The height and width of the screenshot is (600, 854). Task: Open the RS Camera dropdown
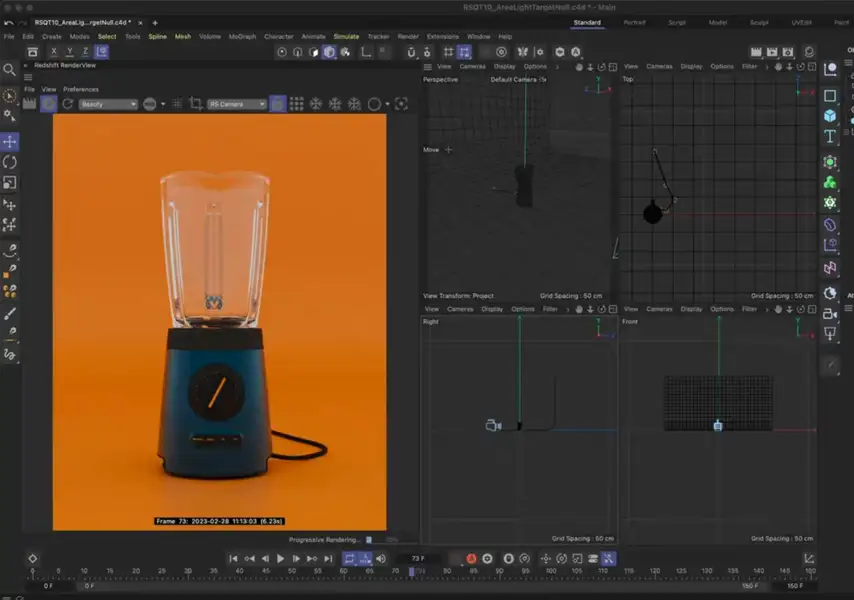(238, 104)
